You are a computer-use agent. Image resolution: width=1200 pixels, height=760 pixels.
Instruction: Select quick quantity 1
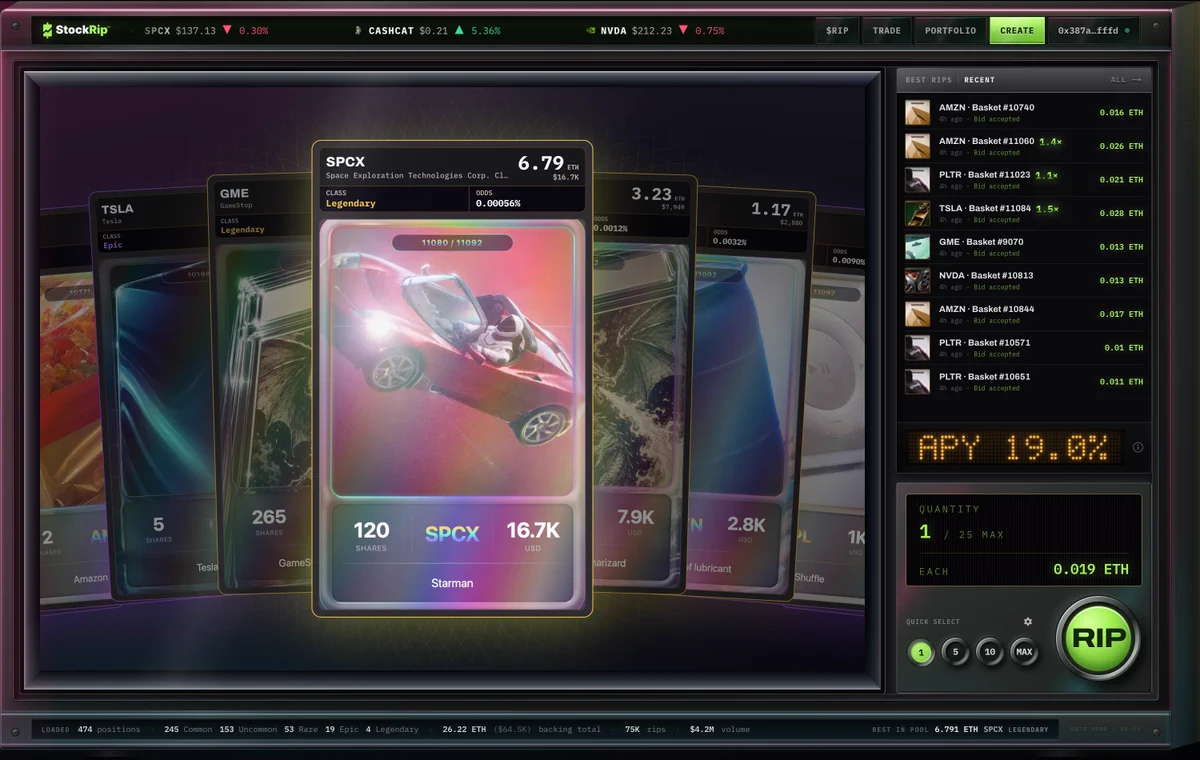point(921,653)
